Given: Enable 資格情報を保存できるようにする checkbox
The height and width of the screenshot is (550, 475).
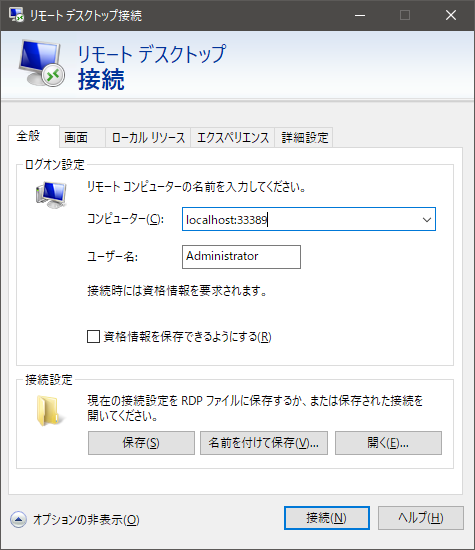Looking at the screenshot, I should pyautogui.click(x=93, y=337).
